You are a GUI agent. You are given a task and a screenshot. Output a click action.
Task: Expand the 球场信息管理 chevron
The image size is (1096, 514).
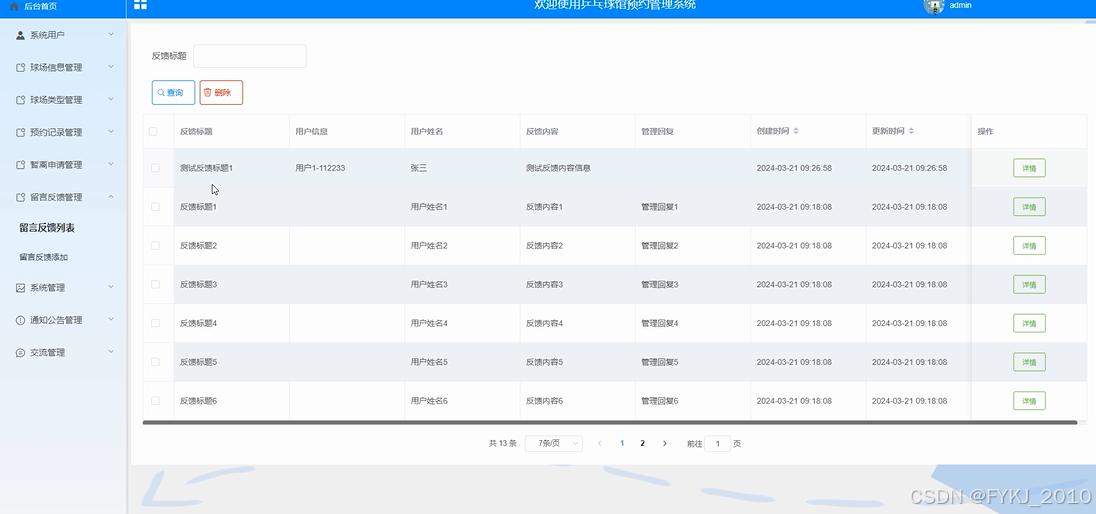110,67
